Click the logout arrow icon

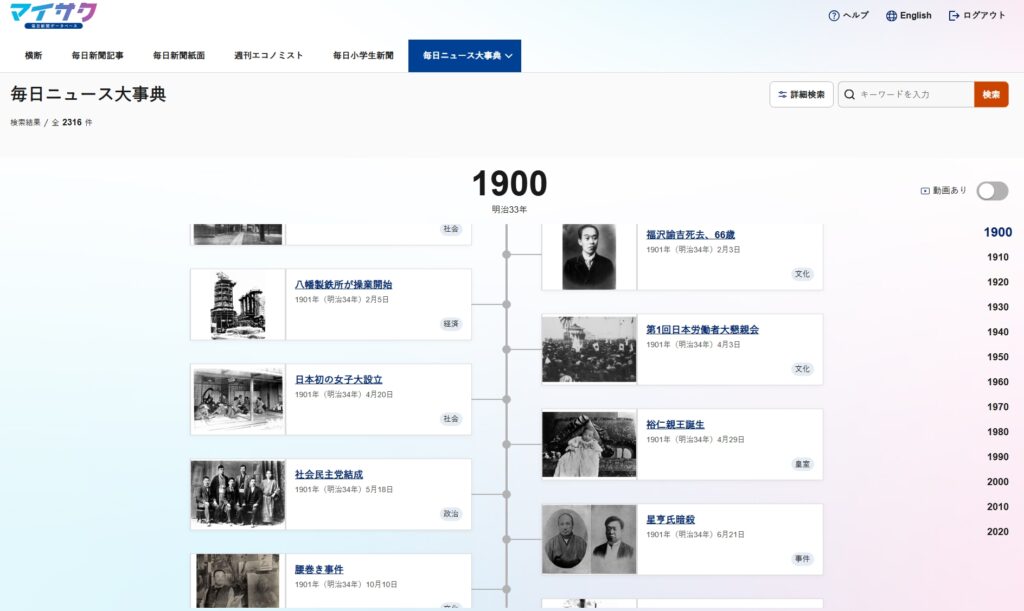[x=953, y=16]
